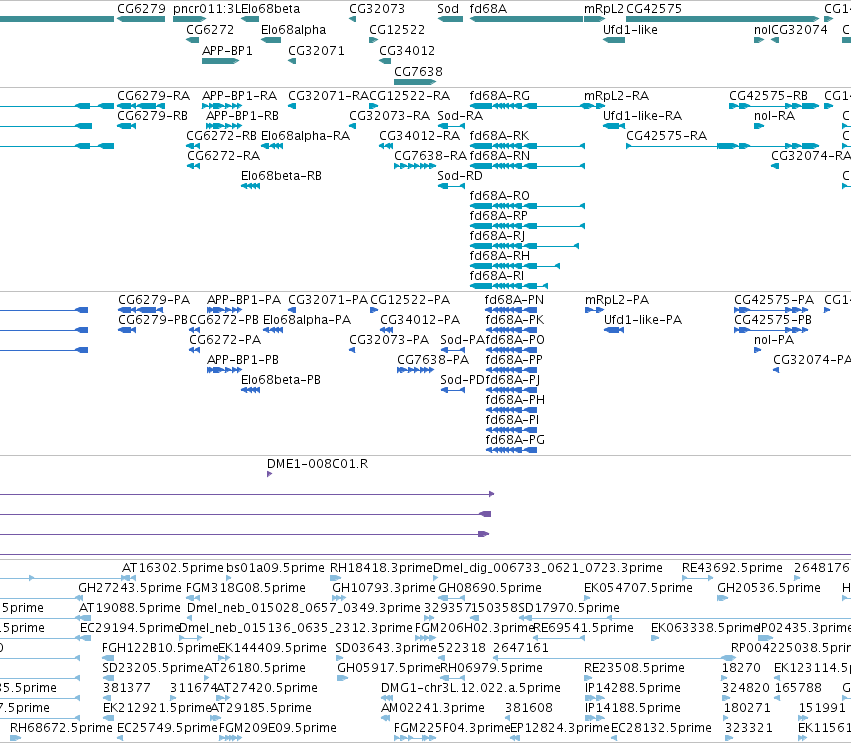The image size is (851, 743).
Task: Open the APP-BP1-RB transcript label
Action: (243, 116)
